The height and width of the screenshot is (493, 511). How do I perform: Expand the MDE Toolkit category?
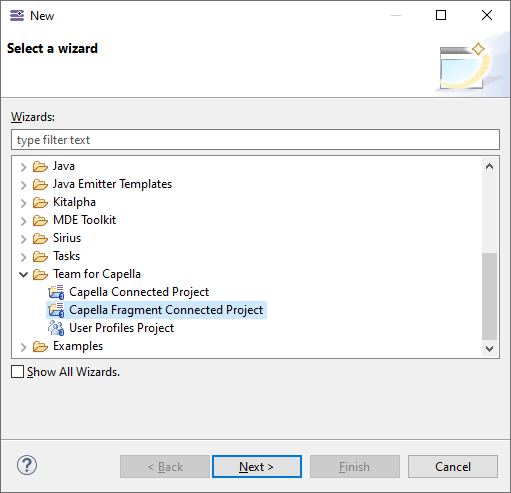coord(23,221)
